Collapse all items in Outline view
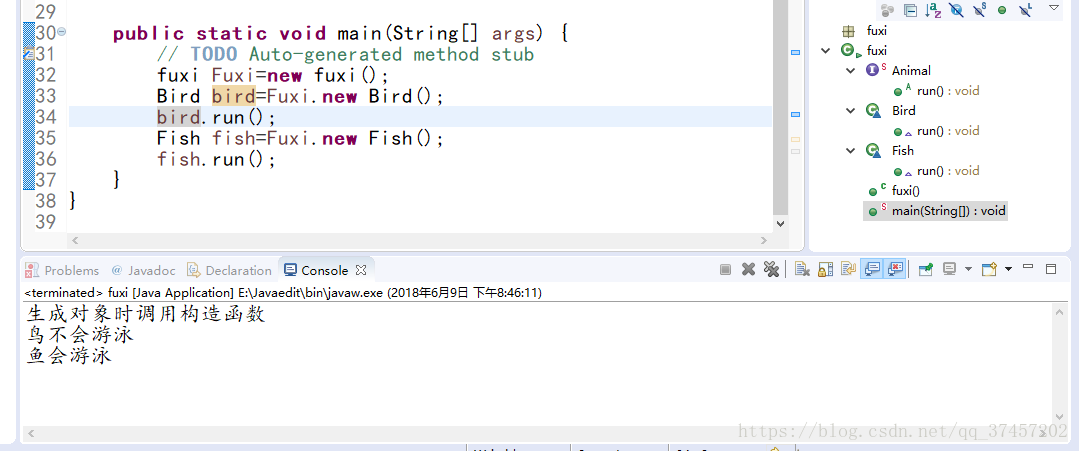This screenshot has height=451, width=1079. coord(910,10)
